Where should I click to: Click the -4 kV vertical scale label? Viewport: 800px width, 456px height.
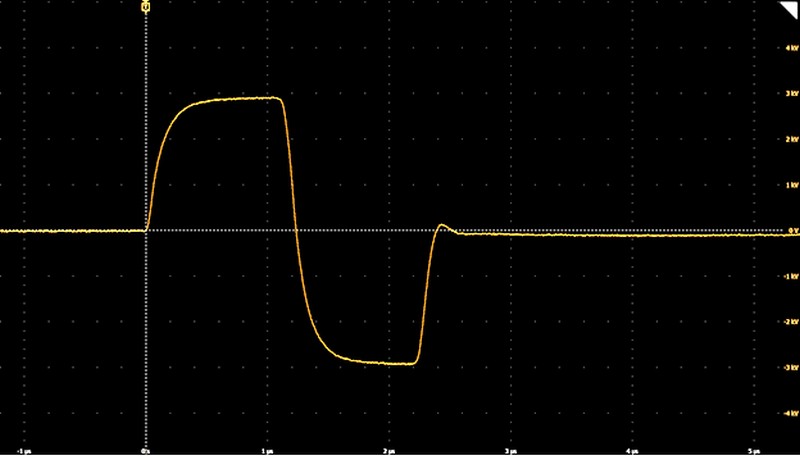(x=791, y=413)
